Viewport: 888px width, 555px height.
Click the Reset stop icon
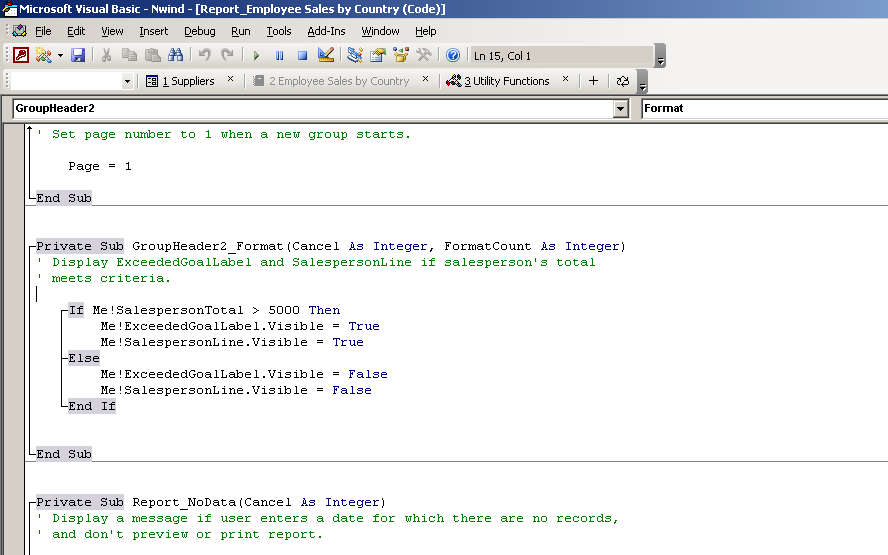coord(302,56)
